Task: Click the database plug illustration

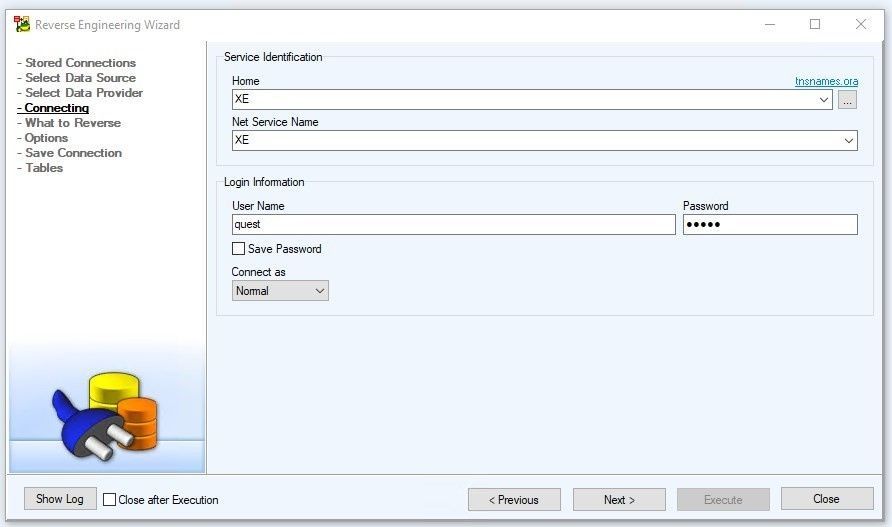Action: [x=106, y=415]
